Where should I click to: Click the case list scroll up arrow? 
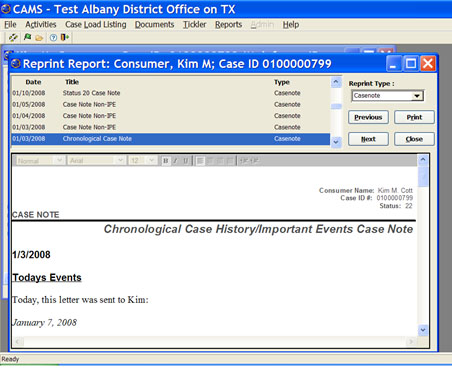[336, 82]
